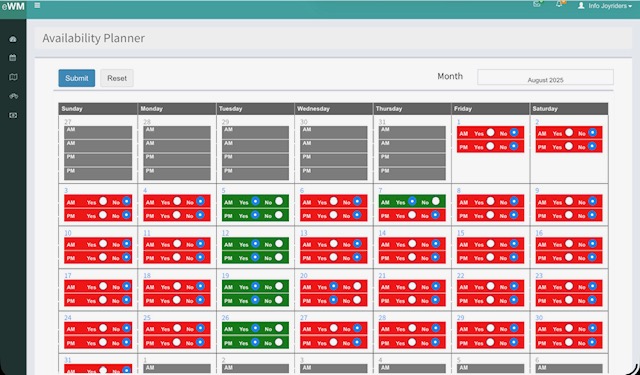Select PM No for Tuesday August 5

279,215
